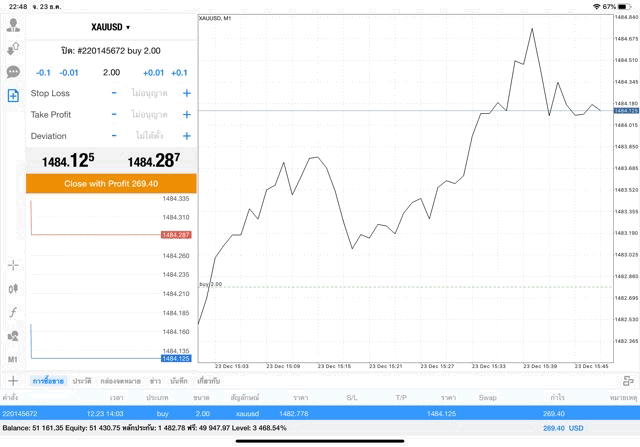The image size is (640, 447).
Task: Open the candlestick chart type icon
Action: 13,288
